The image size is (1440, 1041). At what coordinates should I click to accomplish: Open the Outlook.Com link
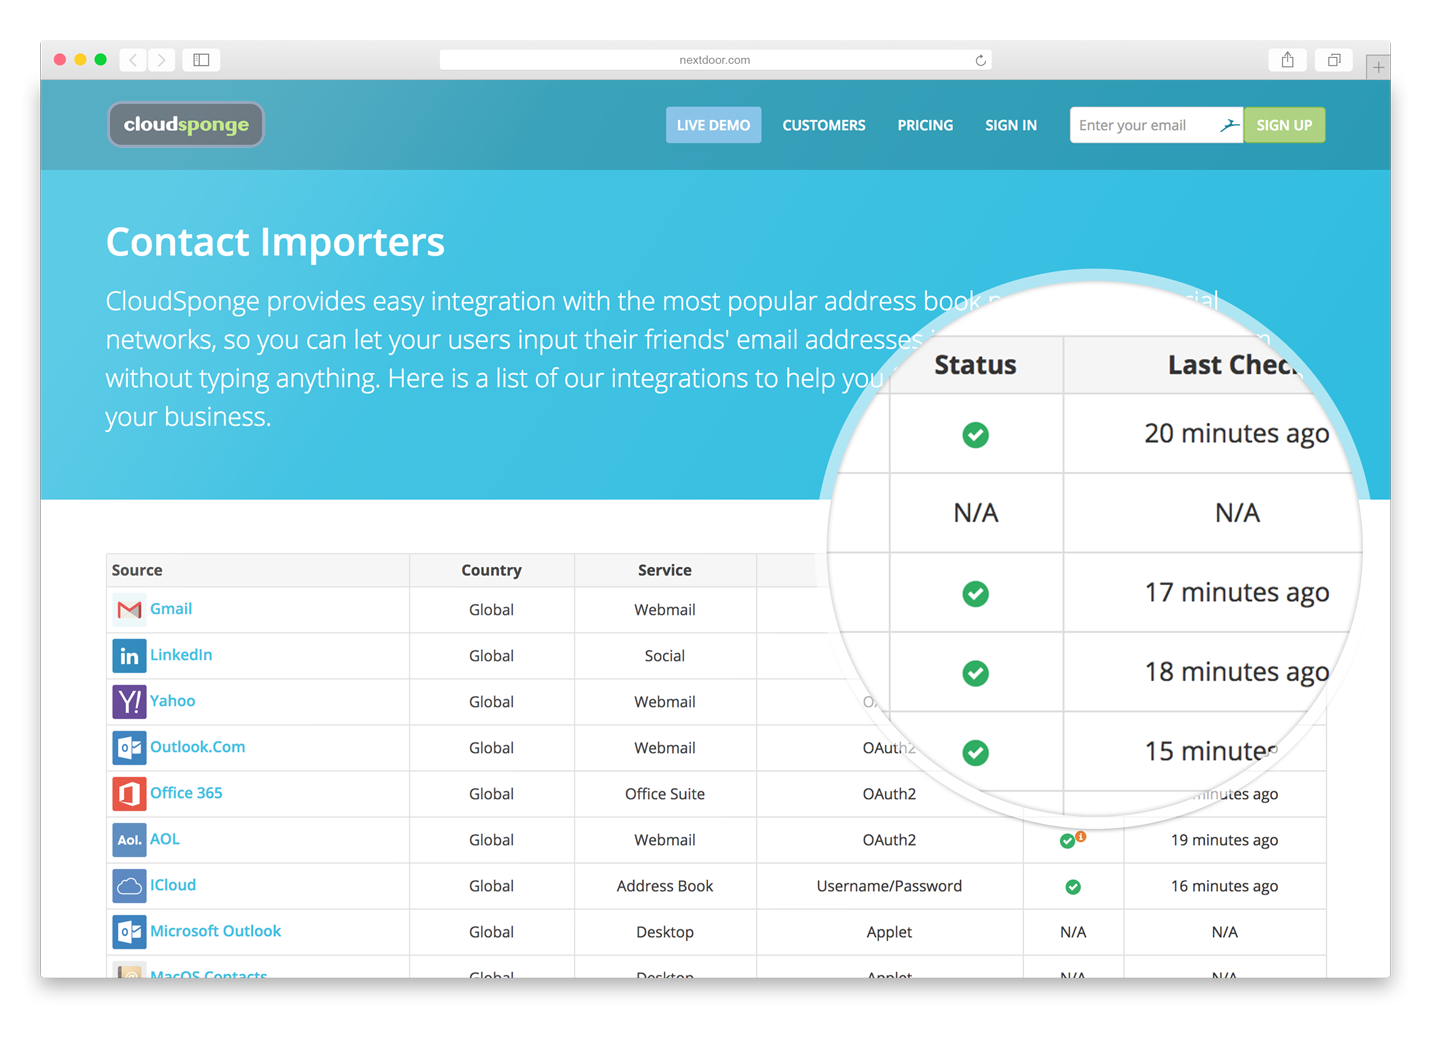coord(198,747)
